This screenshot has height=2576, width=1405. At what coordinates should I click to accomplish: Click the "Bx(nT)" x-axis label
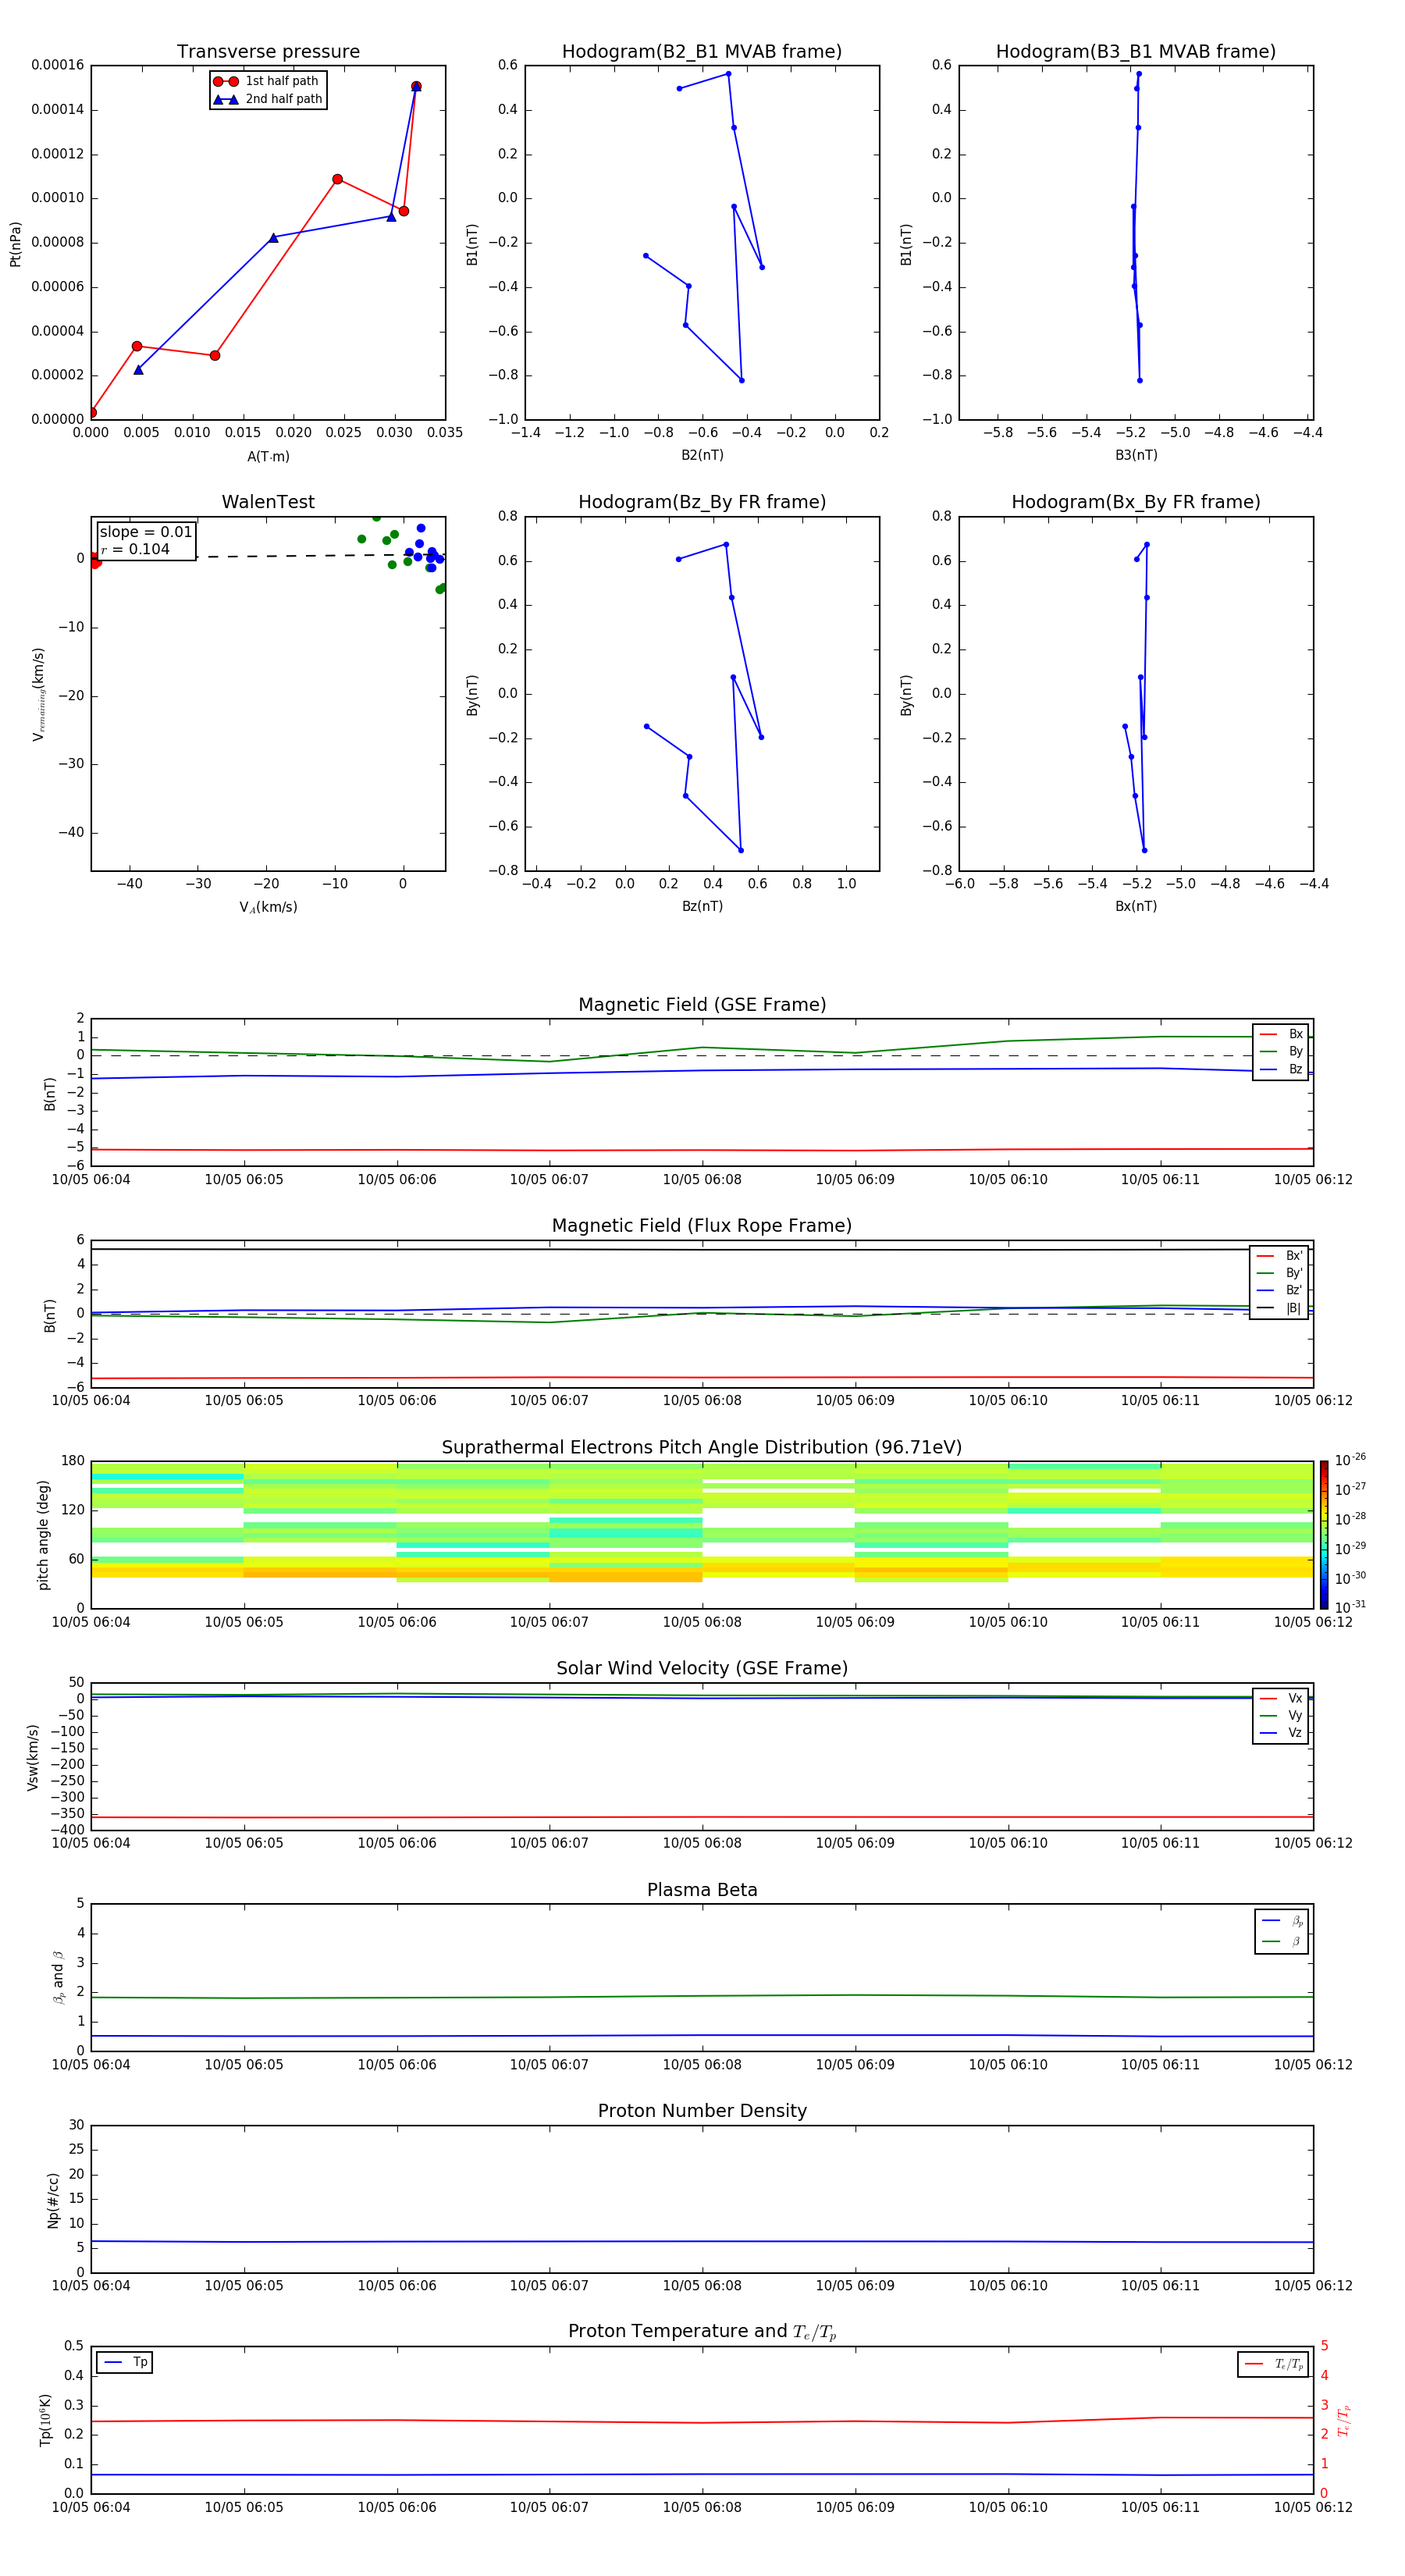pos(1136,906)
